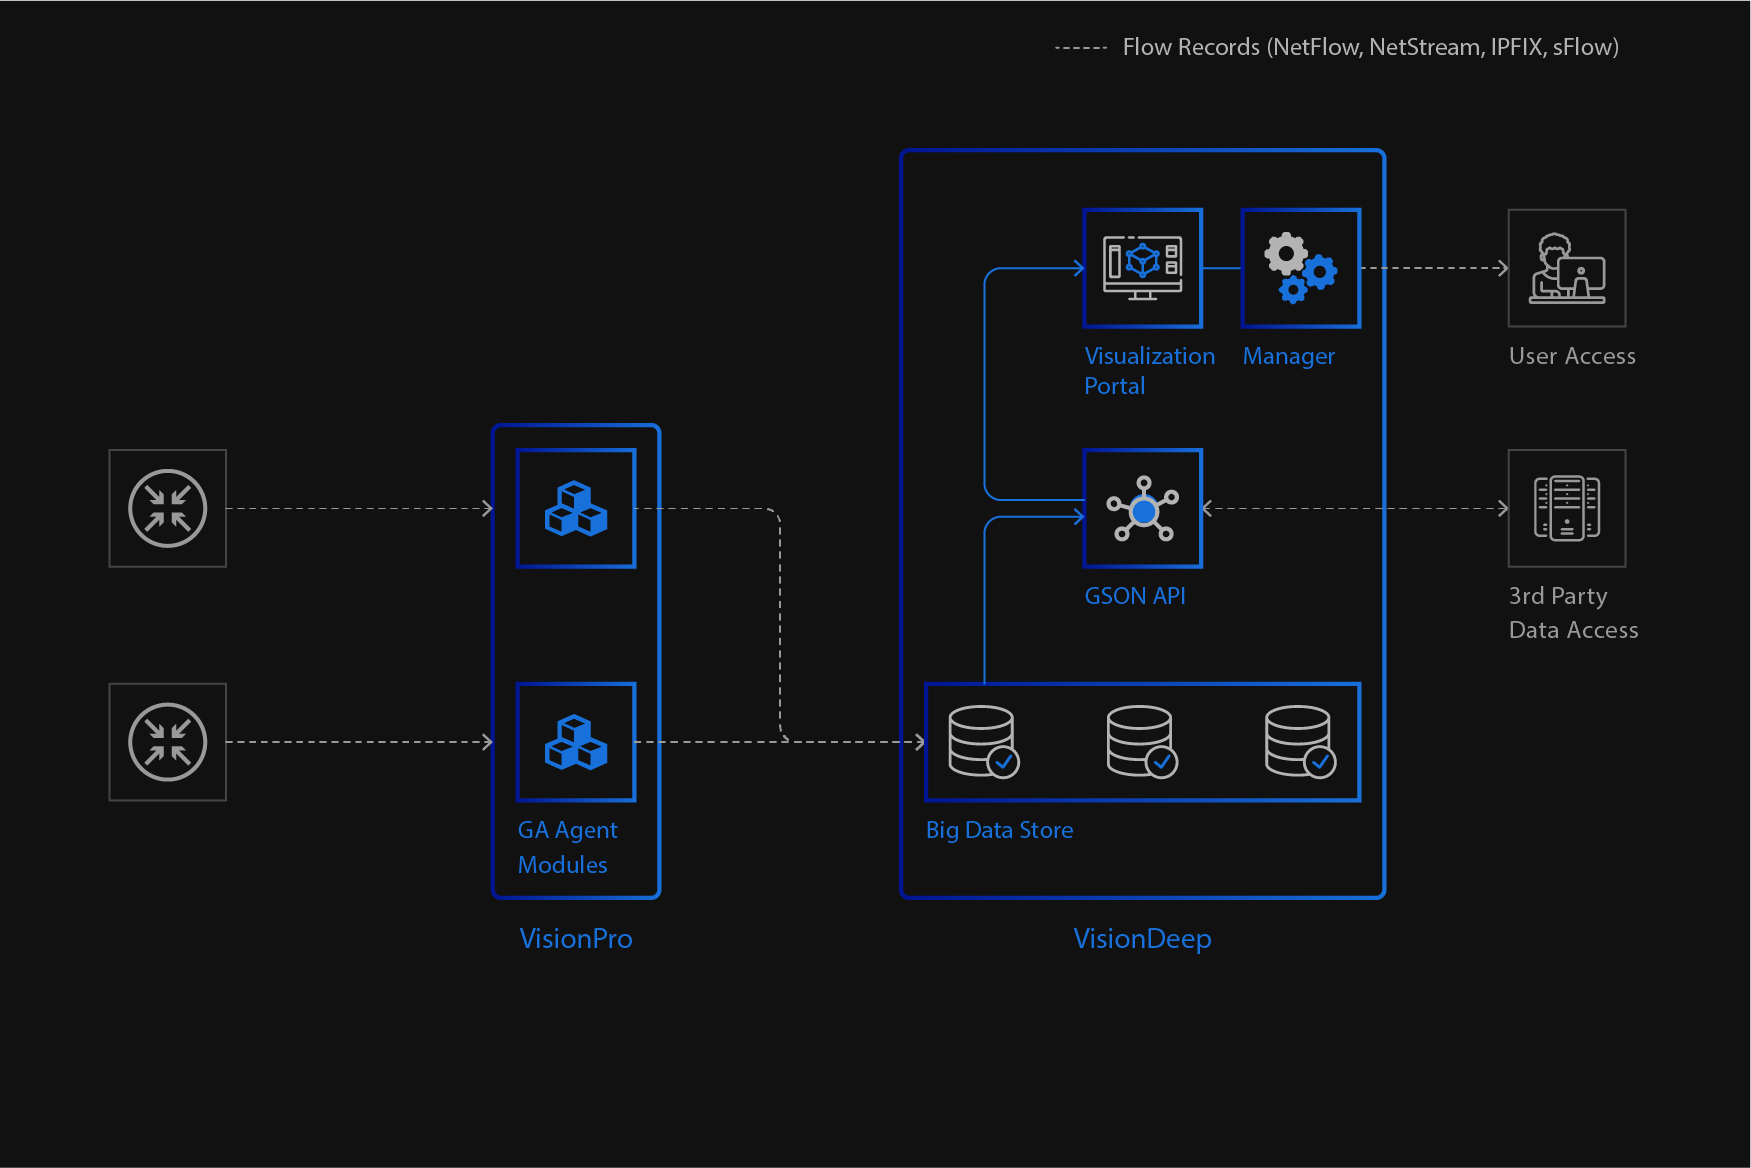Click the lower router icon on the left

point(168,742)
